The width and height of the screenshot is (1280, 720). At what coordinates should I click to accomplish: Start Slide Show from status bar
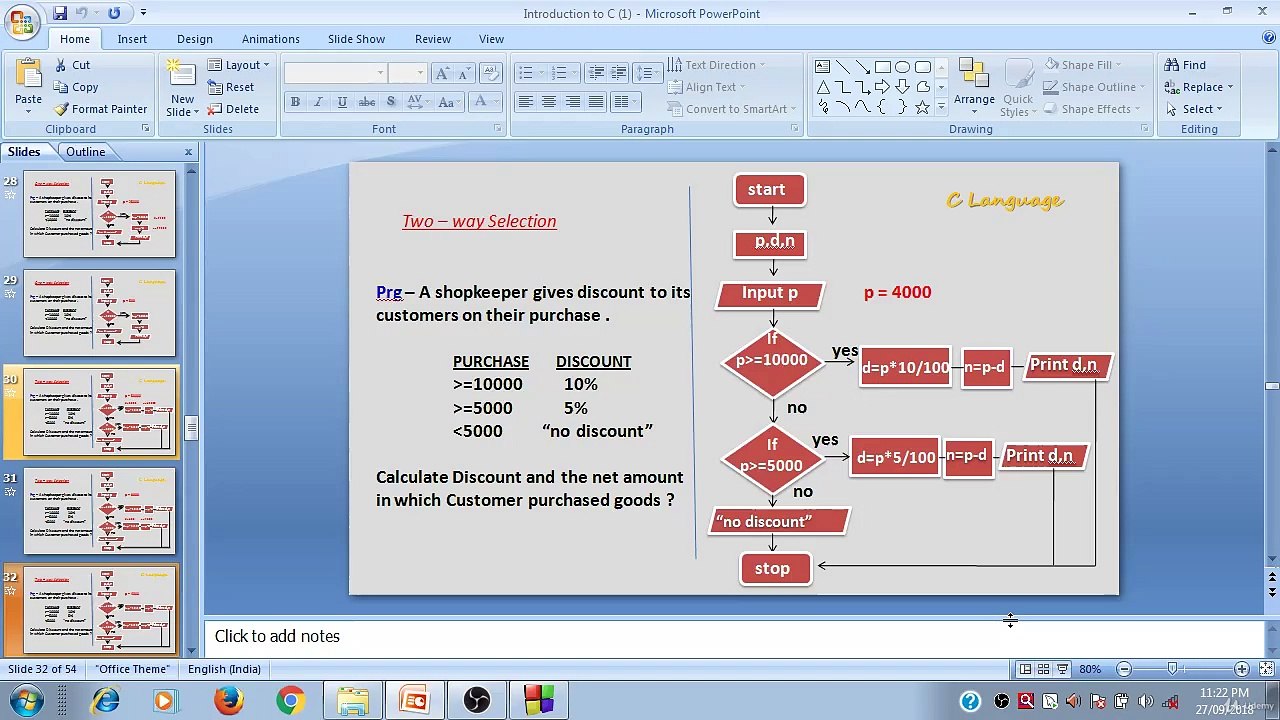[x=1062, y=669]
